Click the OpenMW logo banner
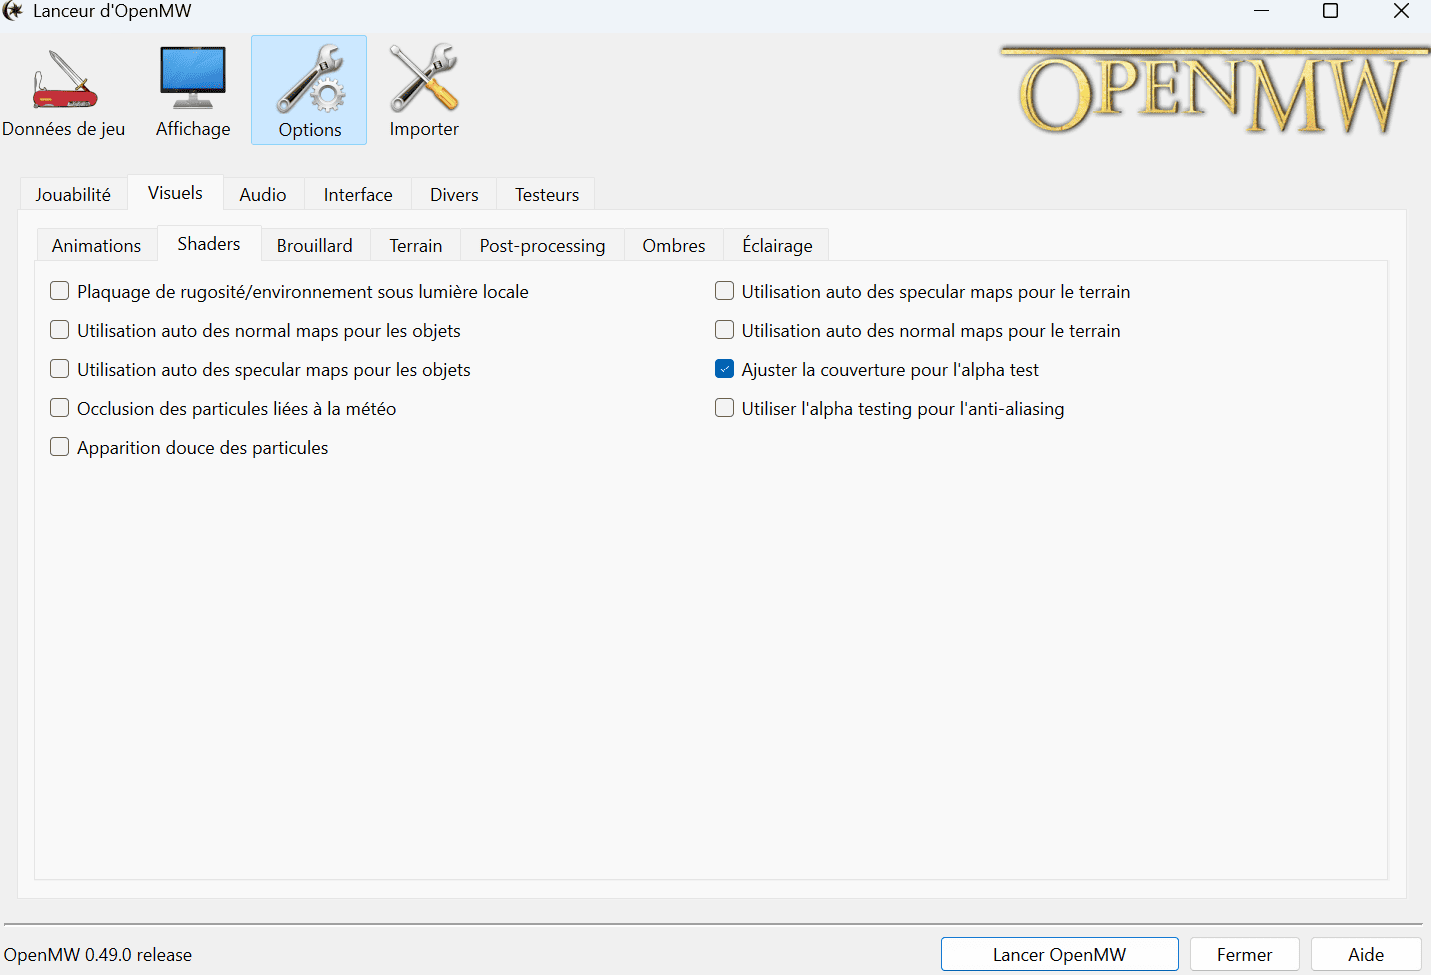 pos(1213,91)
